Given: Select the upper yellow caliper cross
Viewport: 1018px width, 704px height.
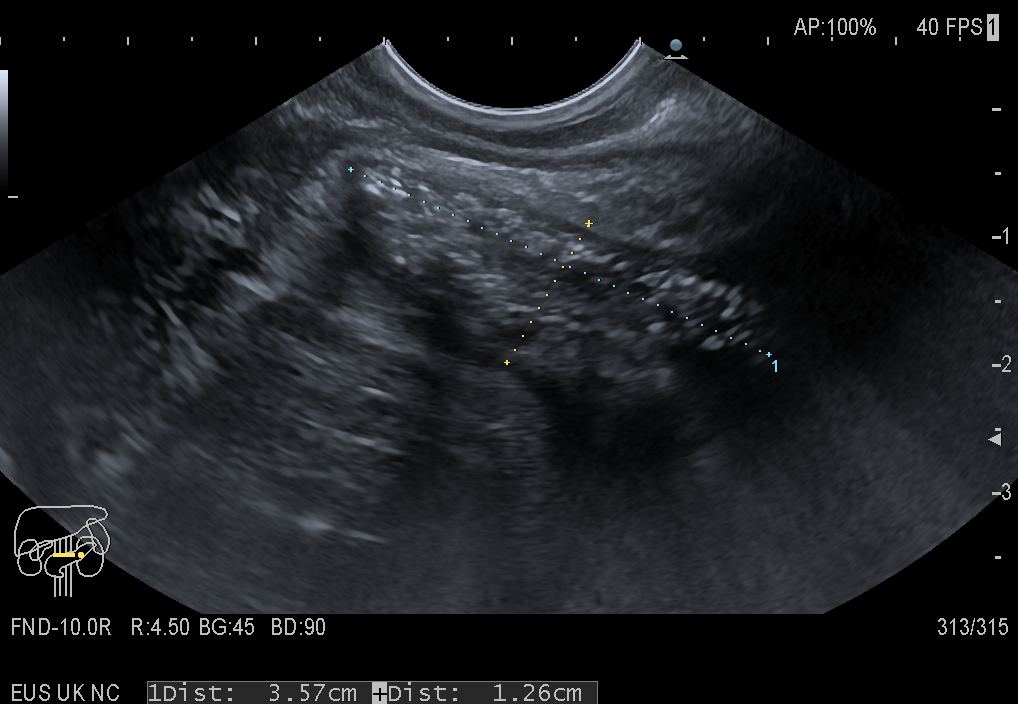Looking at the screenshot, I should (589, 223).
